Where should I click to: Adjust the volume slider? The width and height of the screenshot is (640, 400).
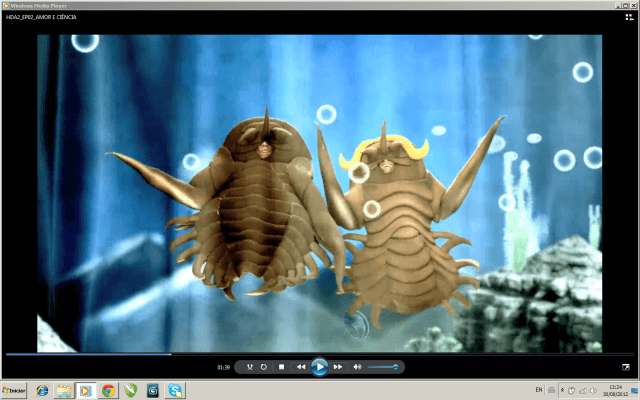point(383,367)
